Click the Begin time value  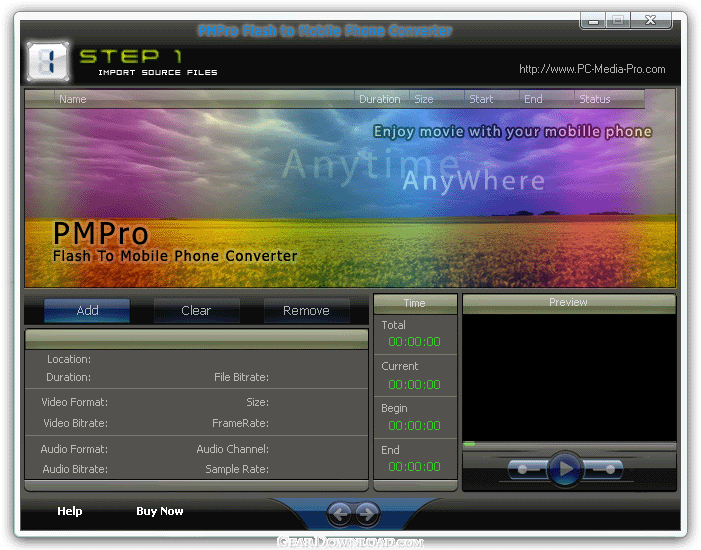[x=414, y=426]
